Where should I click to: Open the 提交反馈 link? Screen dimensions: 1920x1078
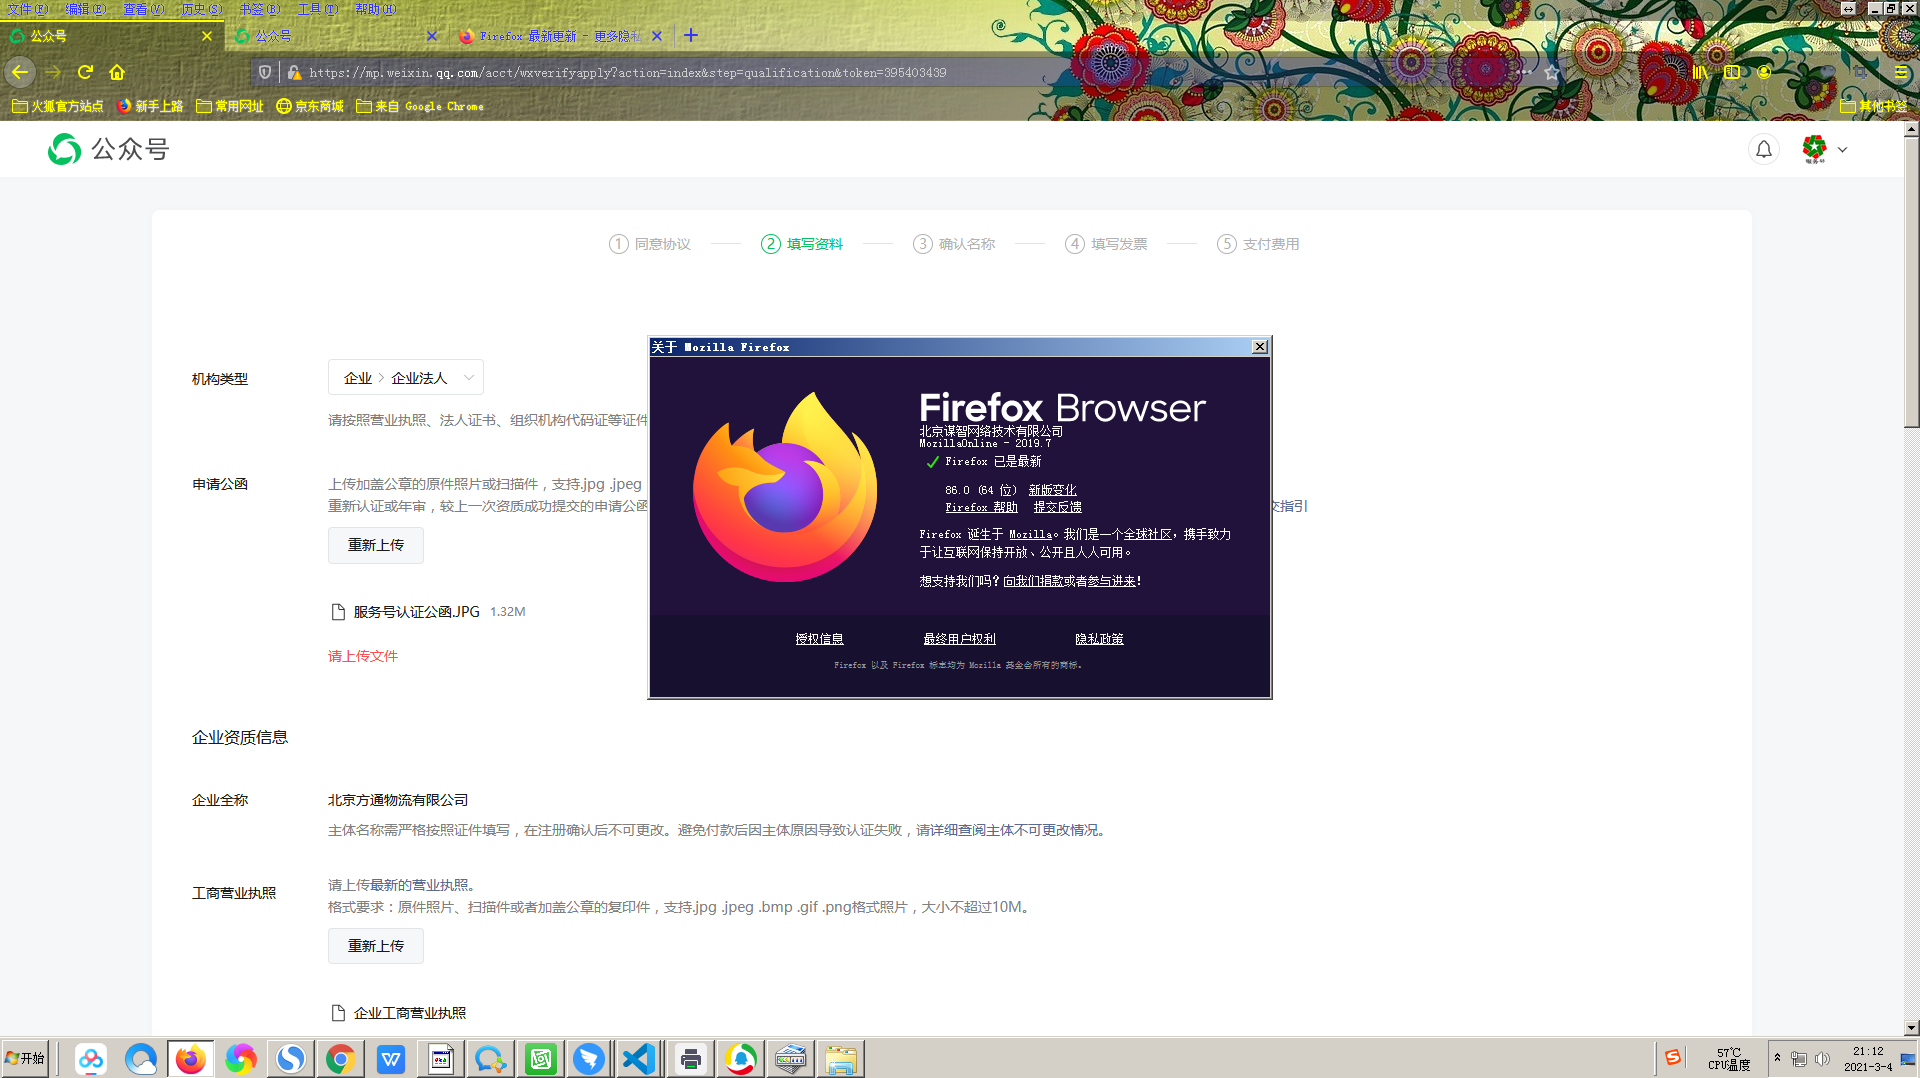(1057, 507)
